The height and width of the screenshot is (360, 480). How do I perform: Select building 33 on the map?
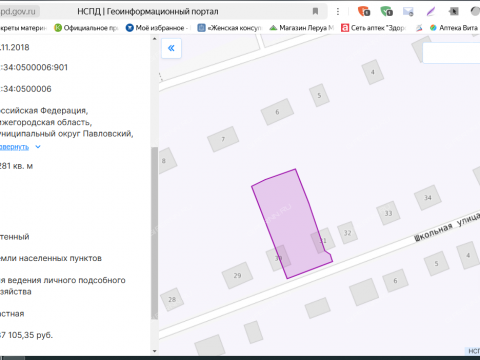(x=388, y=213)
